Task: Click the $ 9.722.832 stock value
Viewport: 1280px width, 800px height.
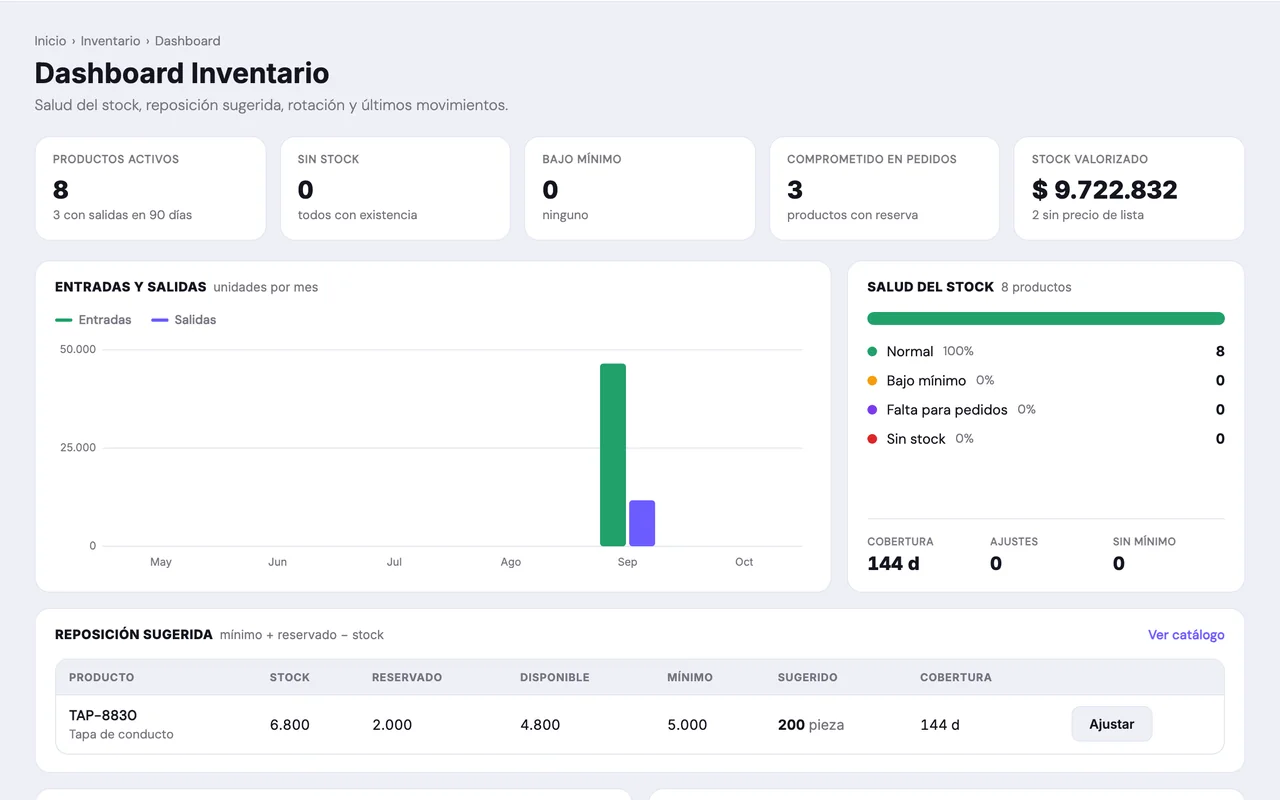Action: click(x=1105, y=190)
